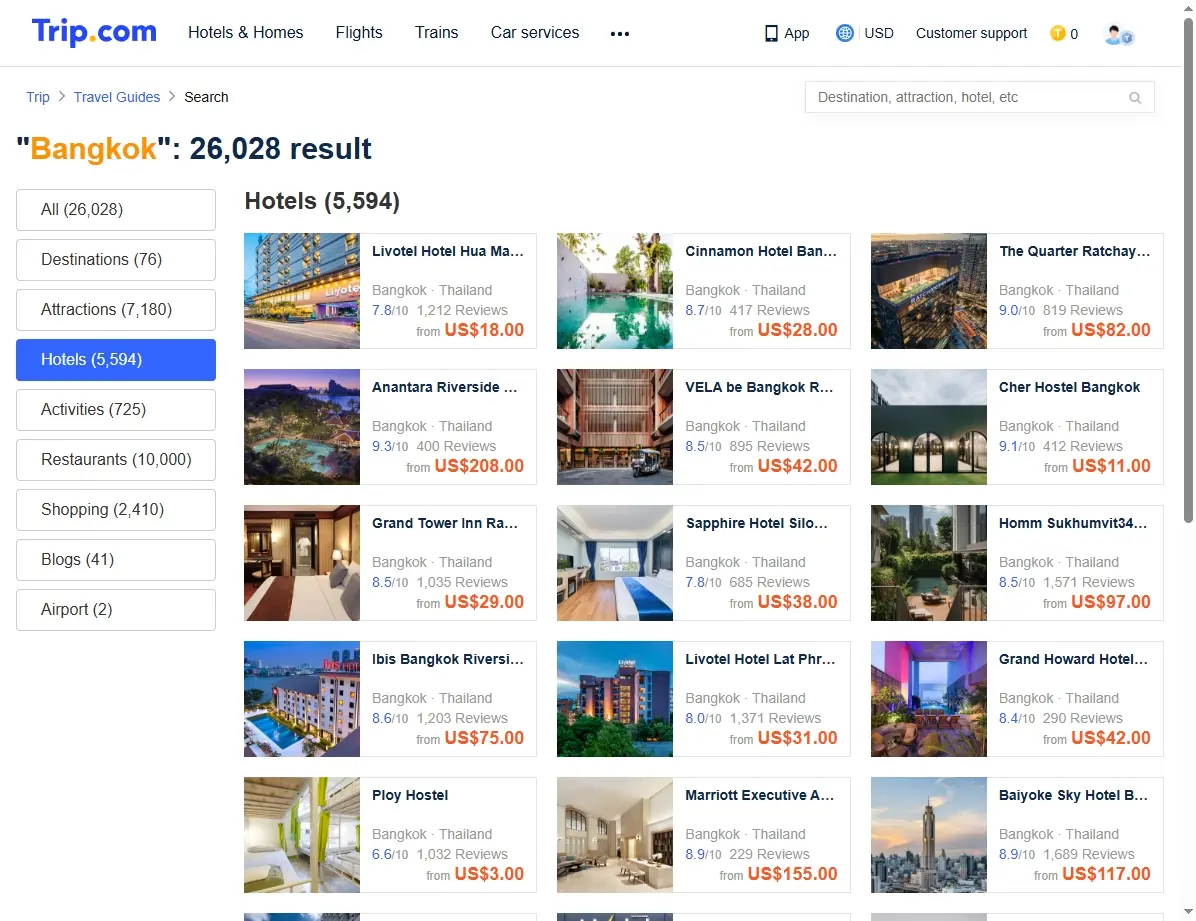Open the Trains menu

[436, 33]
